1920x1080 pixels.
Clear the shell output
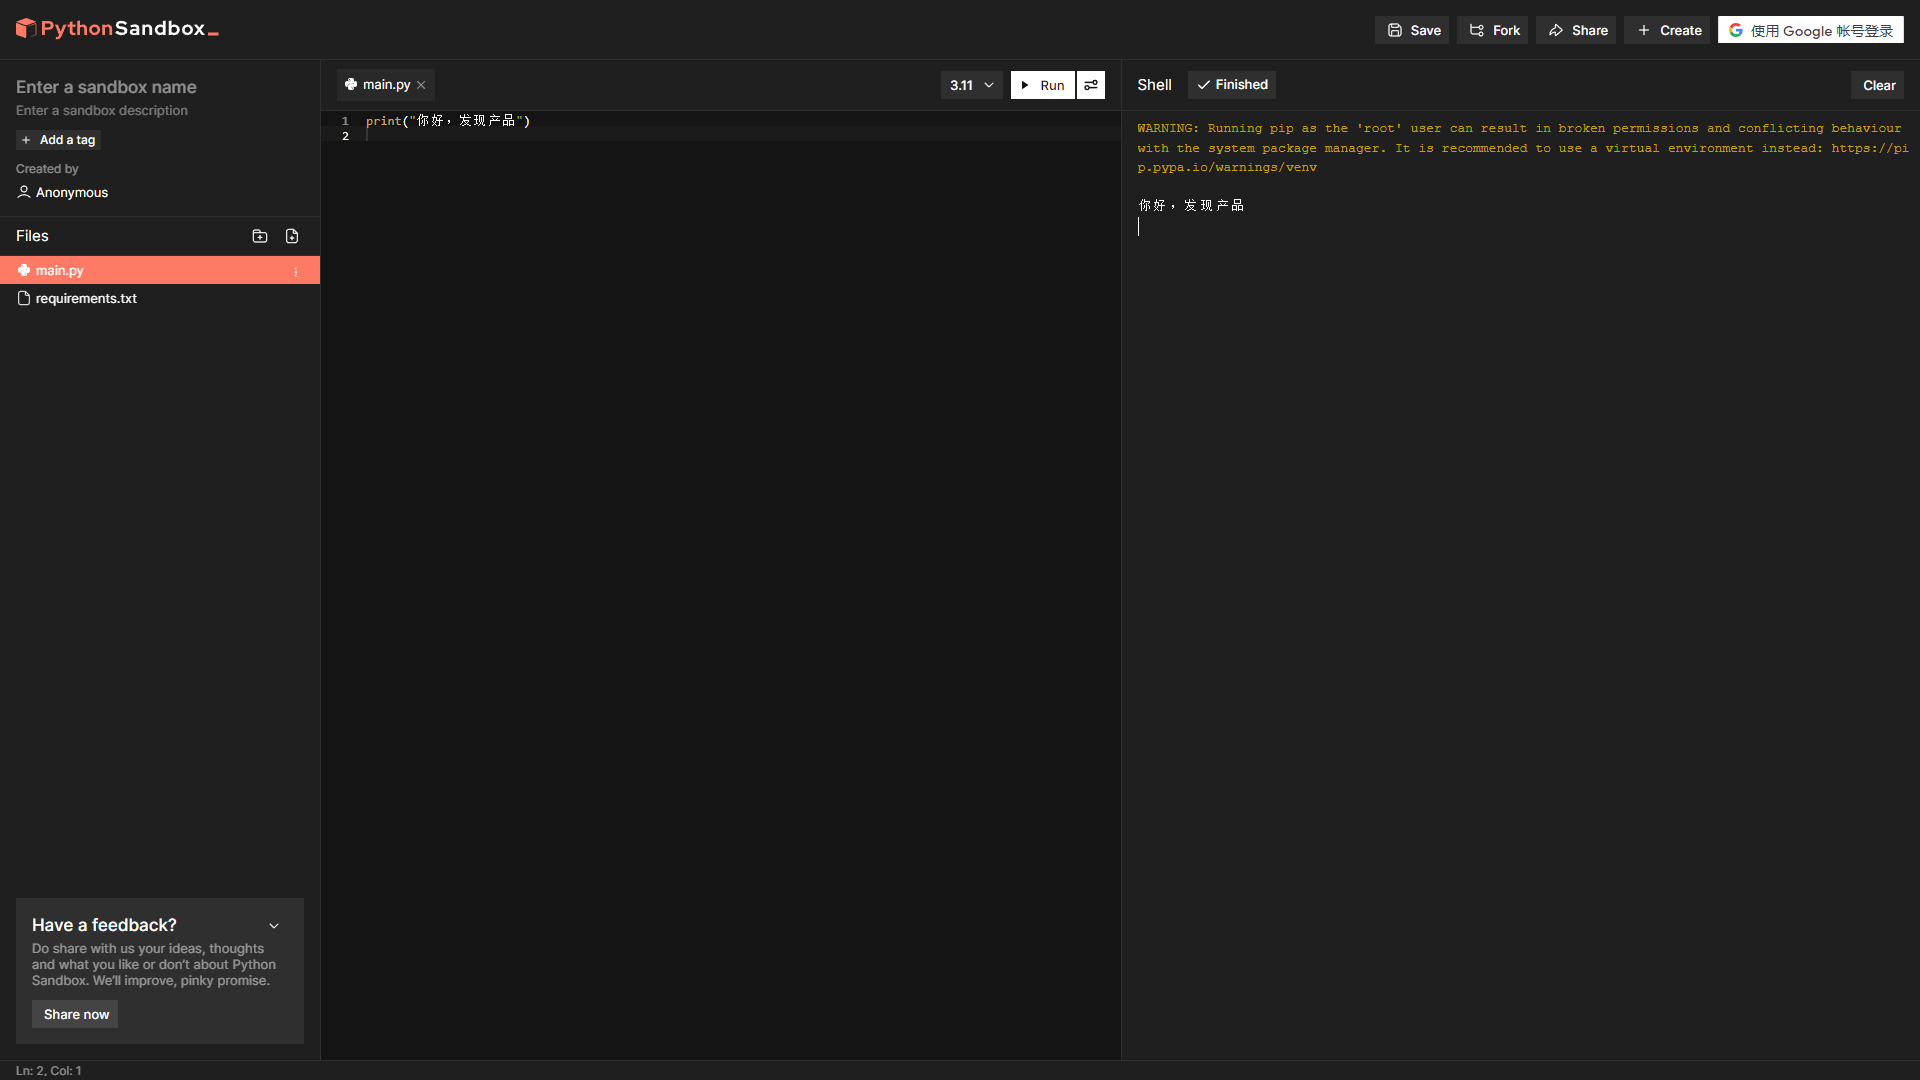click(x=1878, y=85)
